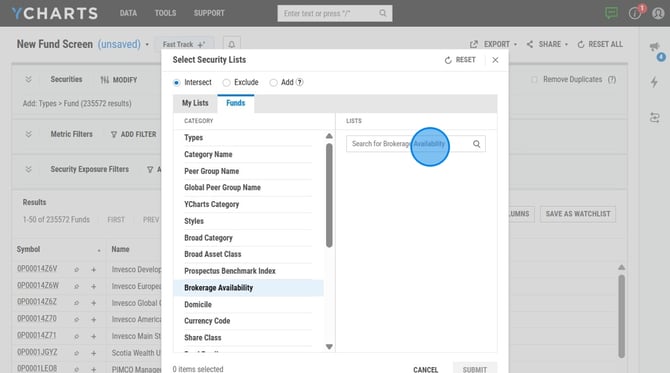Select the Intersect radio button
Screen dimensions: 670x373
[x=176, y=83]
